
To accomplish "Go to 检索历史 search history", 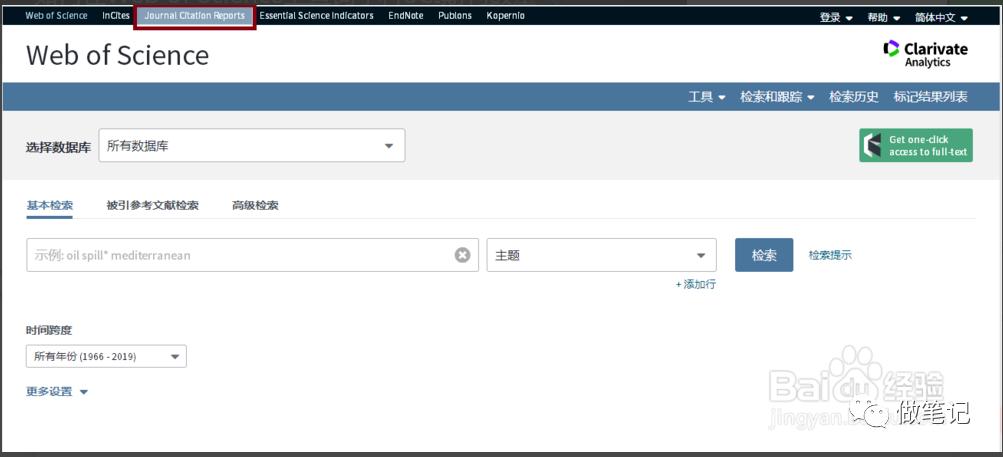I will pyautogui.click(x=854, y=97).
